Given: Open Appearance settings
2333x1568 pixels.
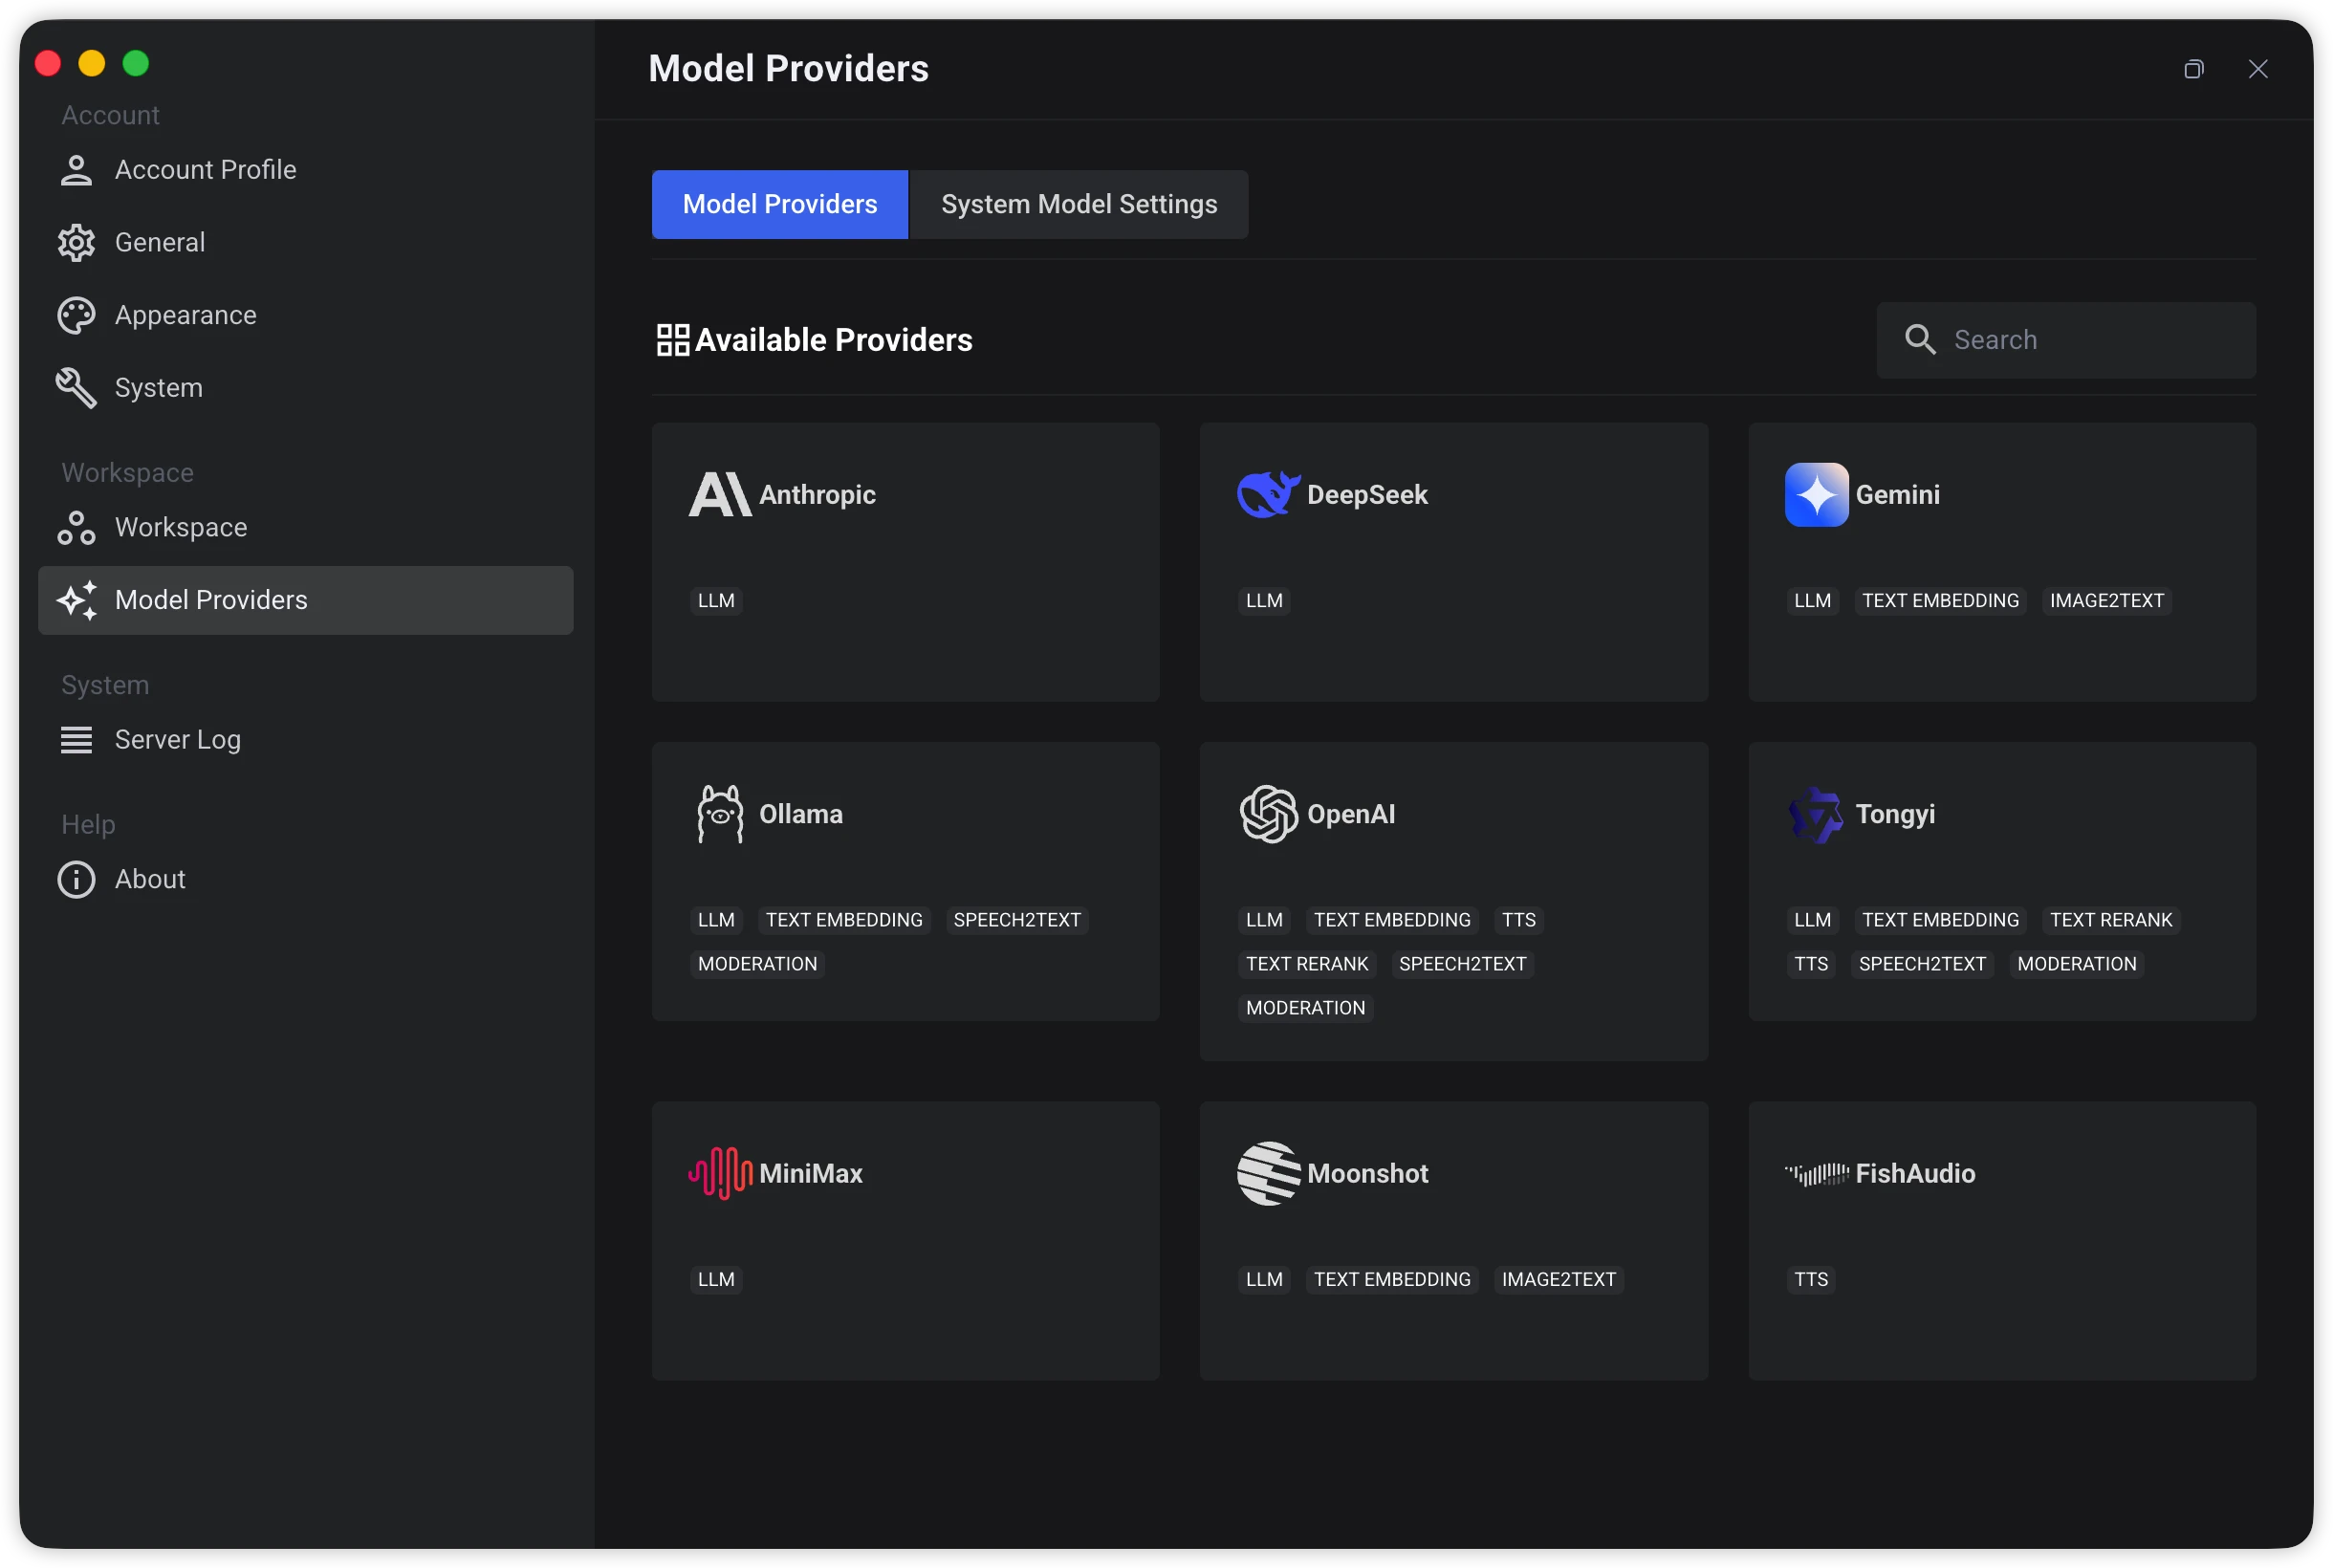Looking at the screenshot, I should click(x=306, y=316).
